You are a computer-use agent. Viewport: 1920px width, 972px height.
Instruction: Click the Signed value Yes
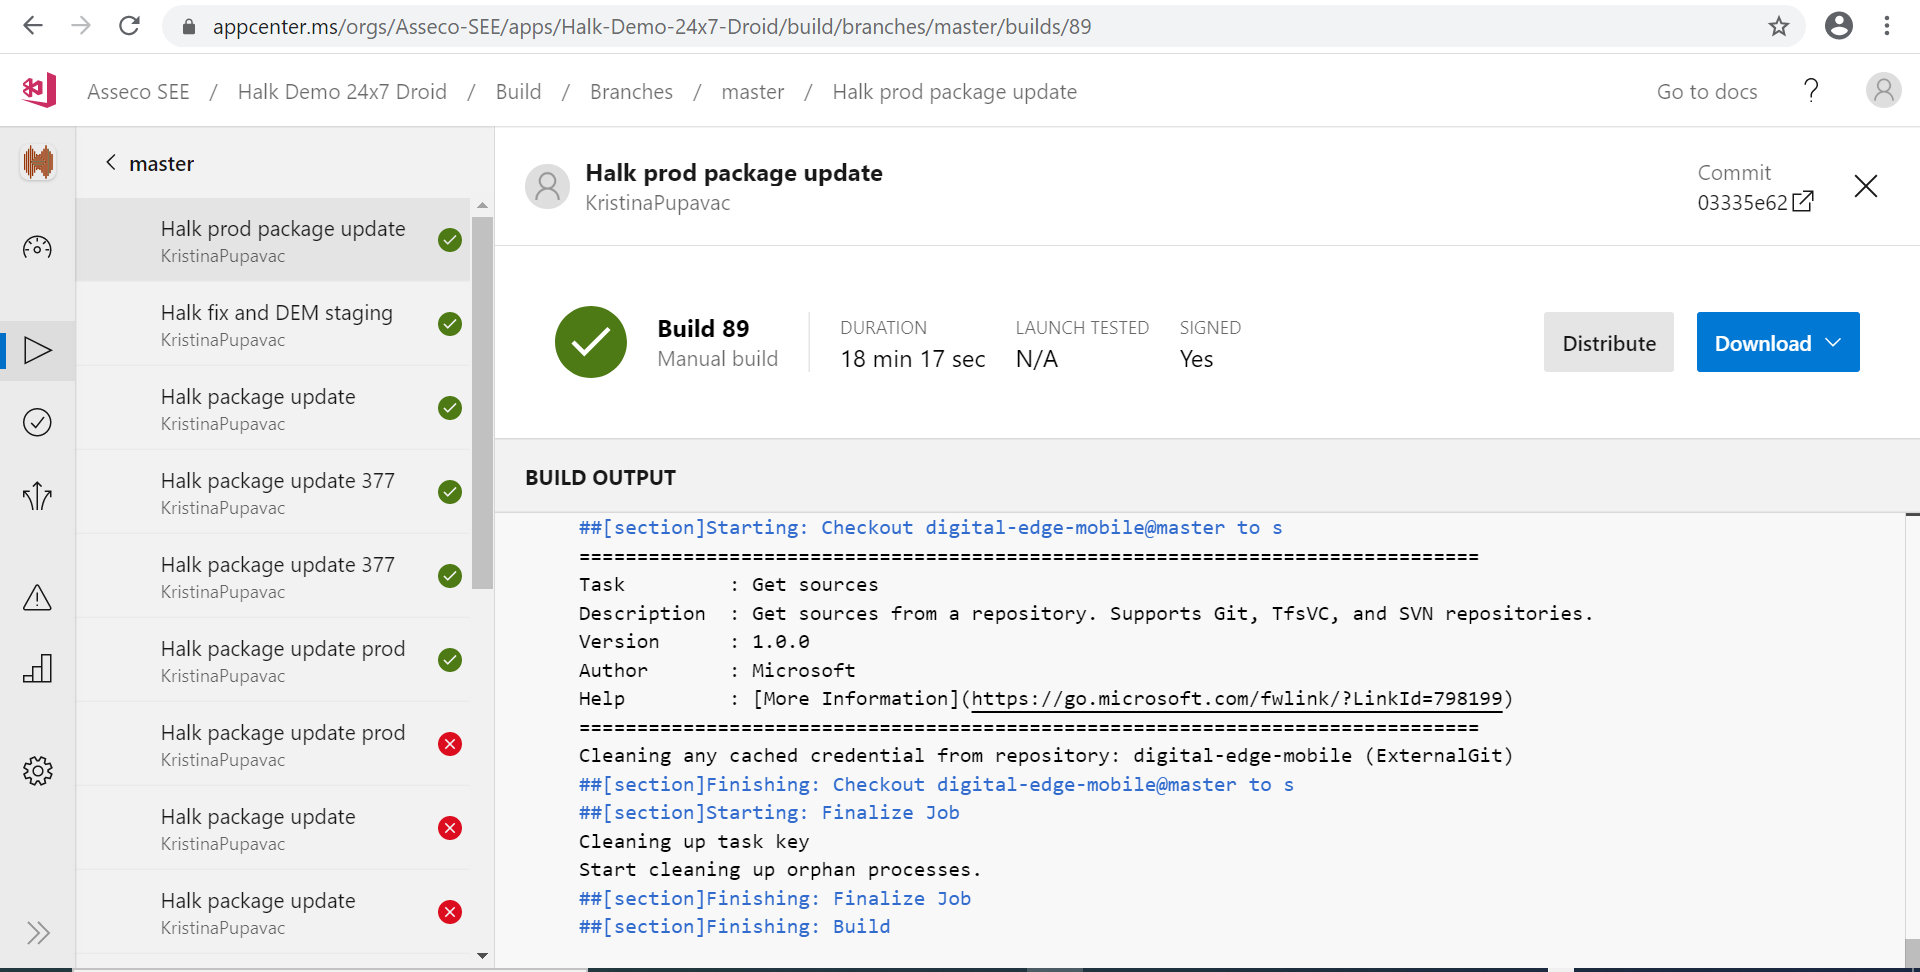click(x=1196, y=359)
